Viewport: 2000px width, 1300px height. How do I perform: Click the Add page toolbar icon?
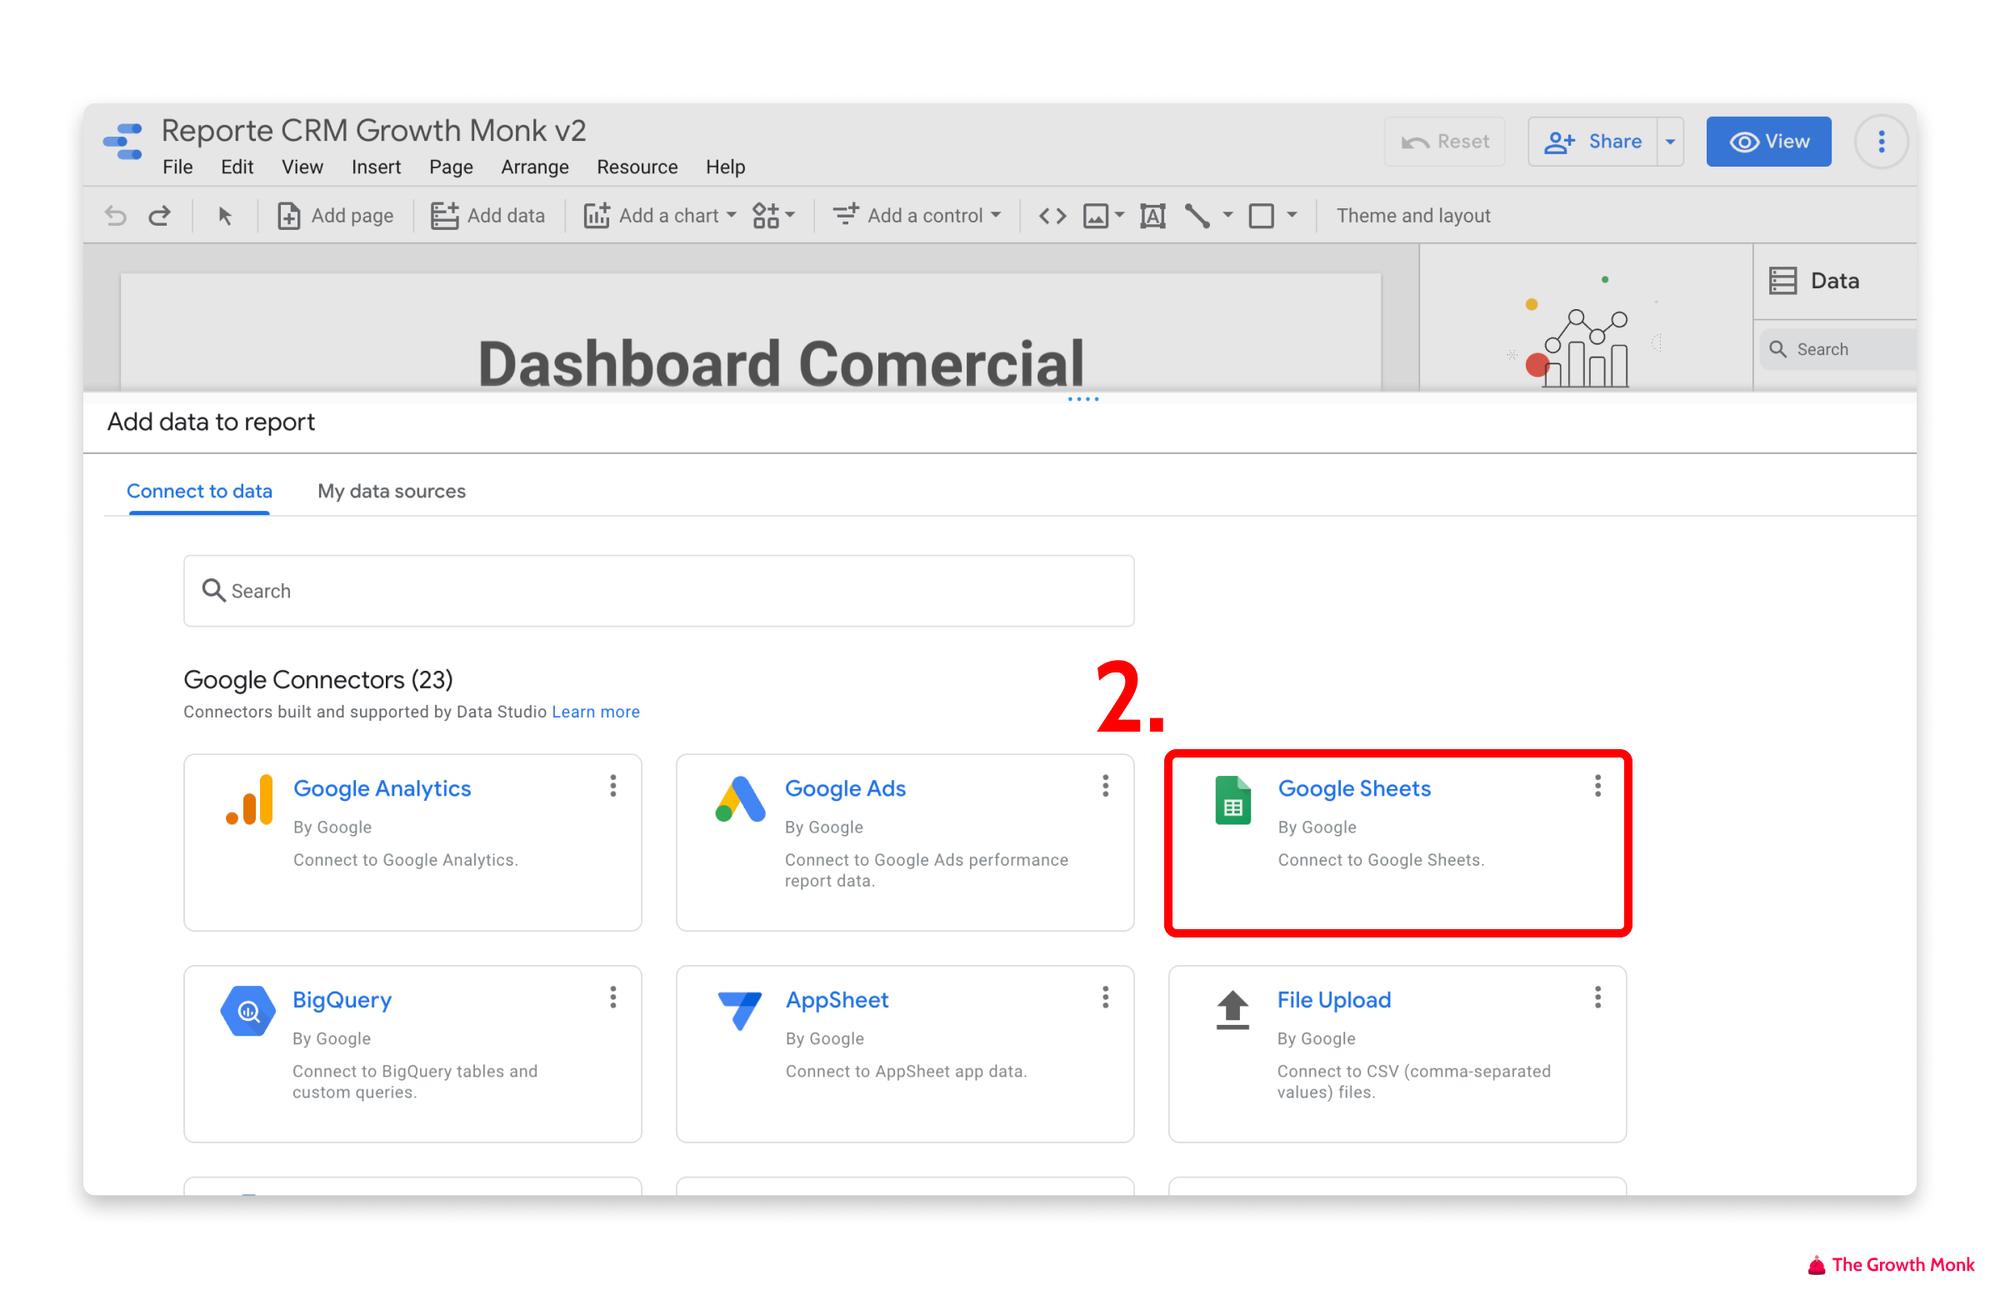[x=287, y=216]
